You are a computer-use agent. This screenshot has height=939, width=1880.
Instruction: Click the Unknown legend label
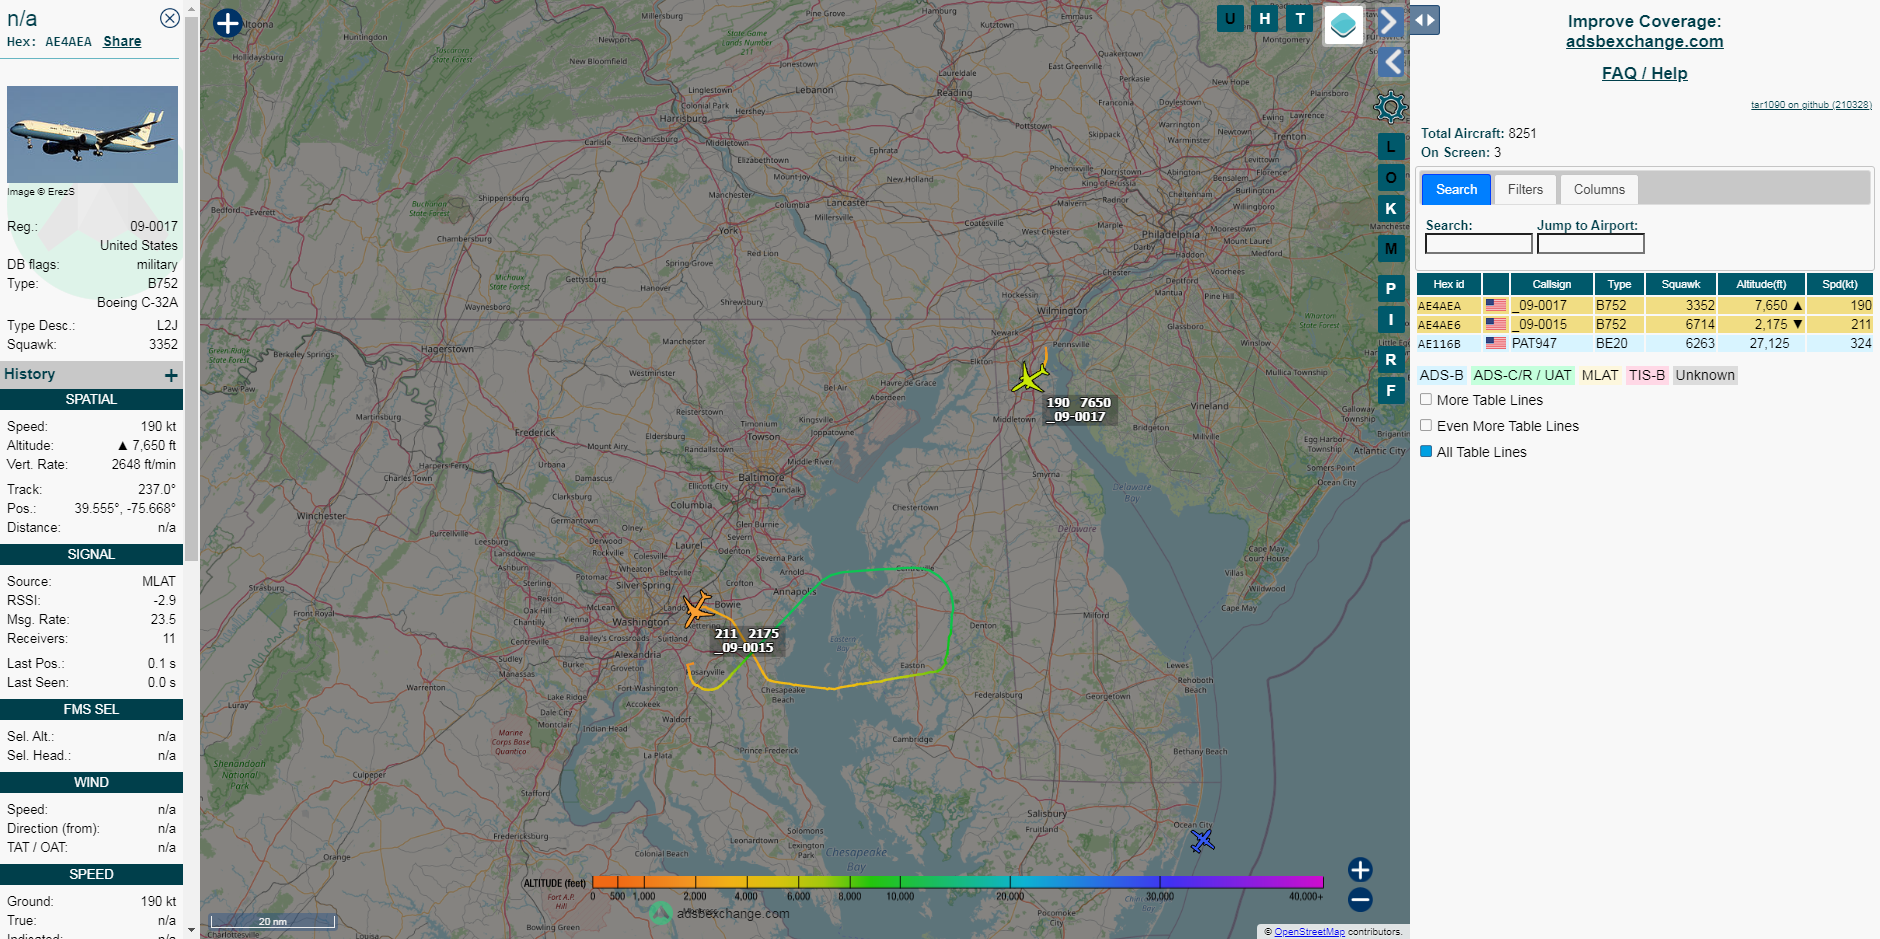pos(1705,375)
